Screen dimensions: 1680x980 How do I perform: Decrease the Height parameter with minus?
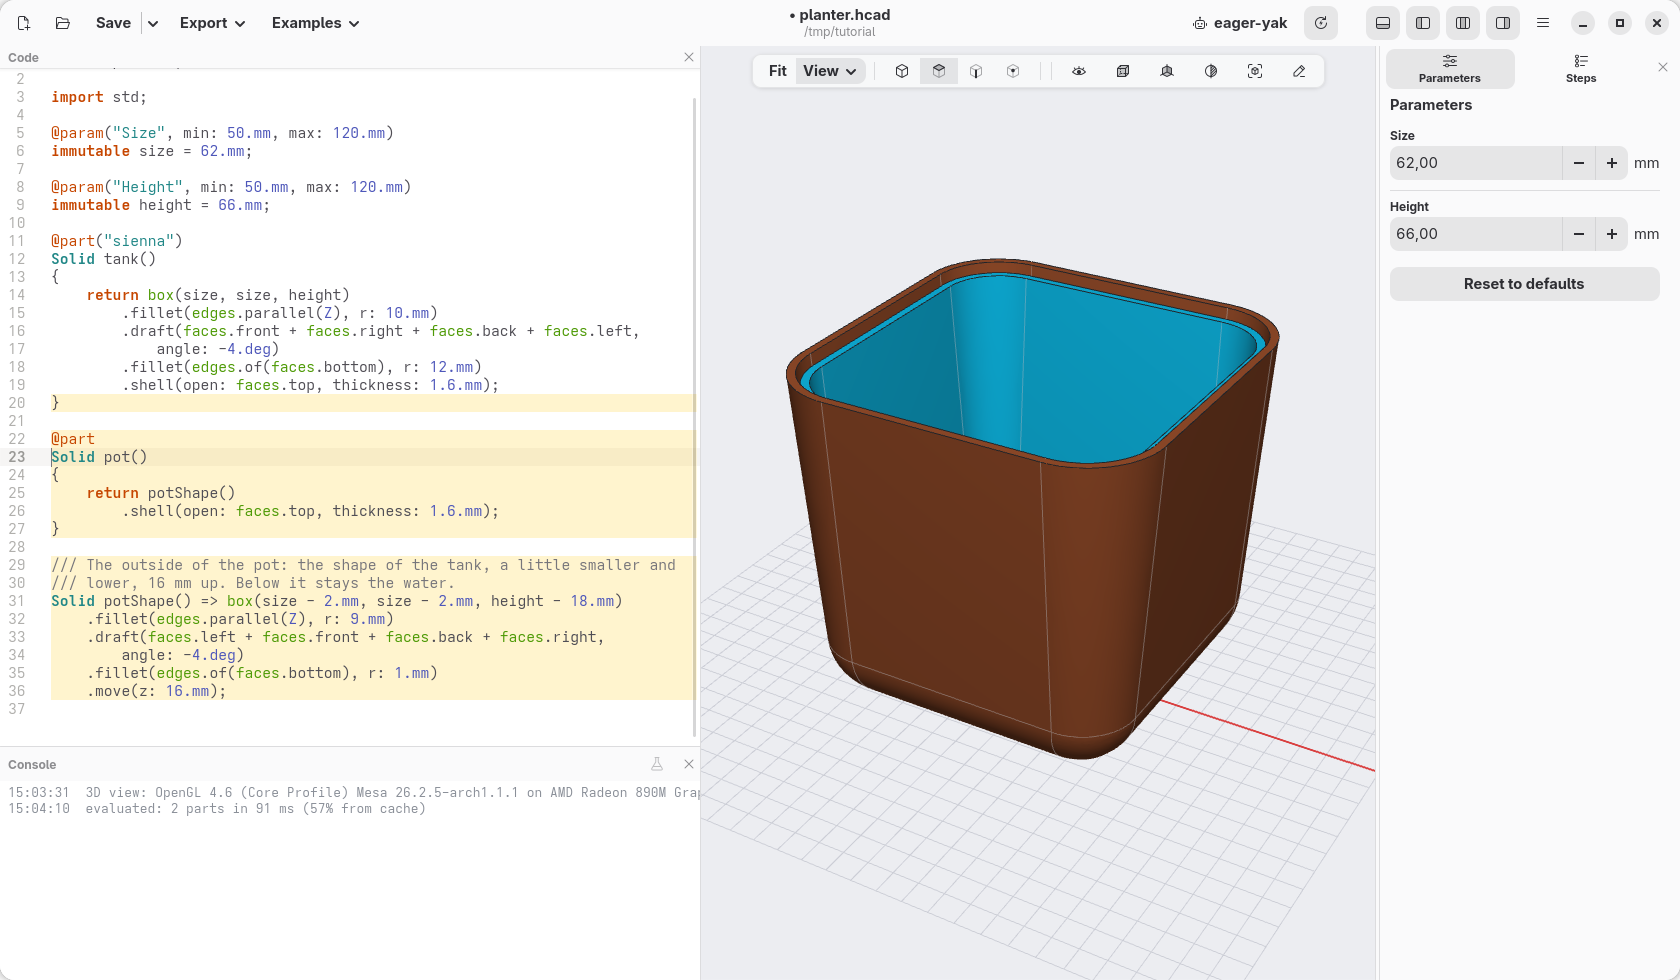click(1579, 234)
